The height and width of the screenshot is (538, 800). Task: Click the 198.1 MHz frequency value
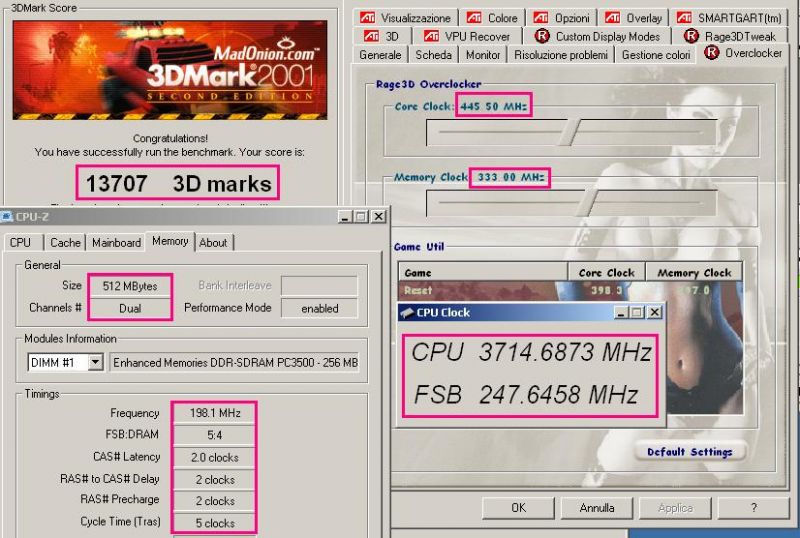tap(215, 412)
